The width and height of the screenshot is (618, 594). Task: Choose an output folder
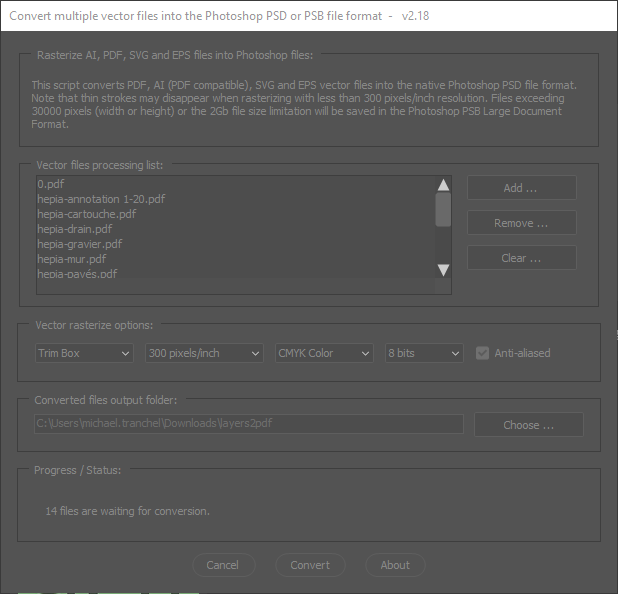click(528, 425)
